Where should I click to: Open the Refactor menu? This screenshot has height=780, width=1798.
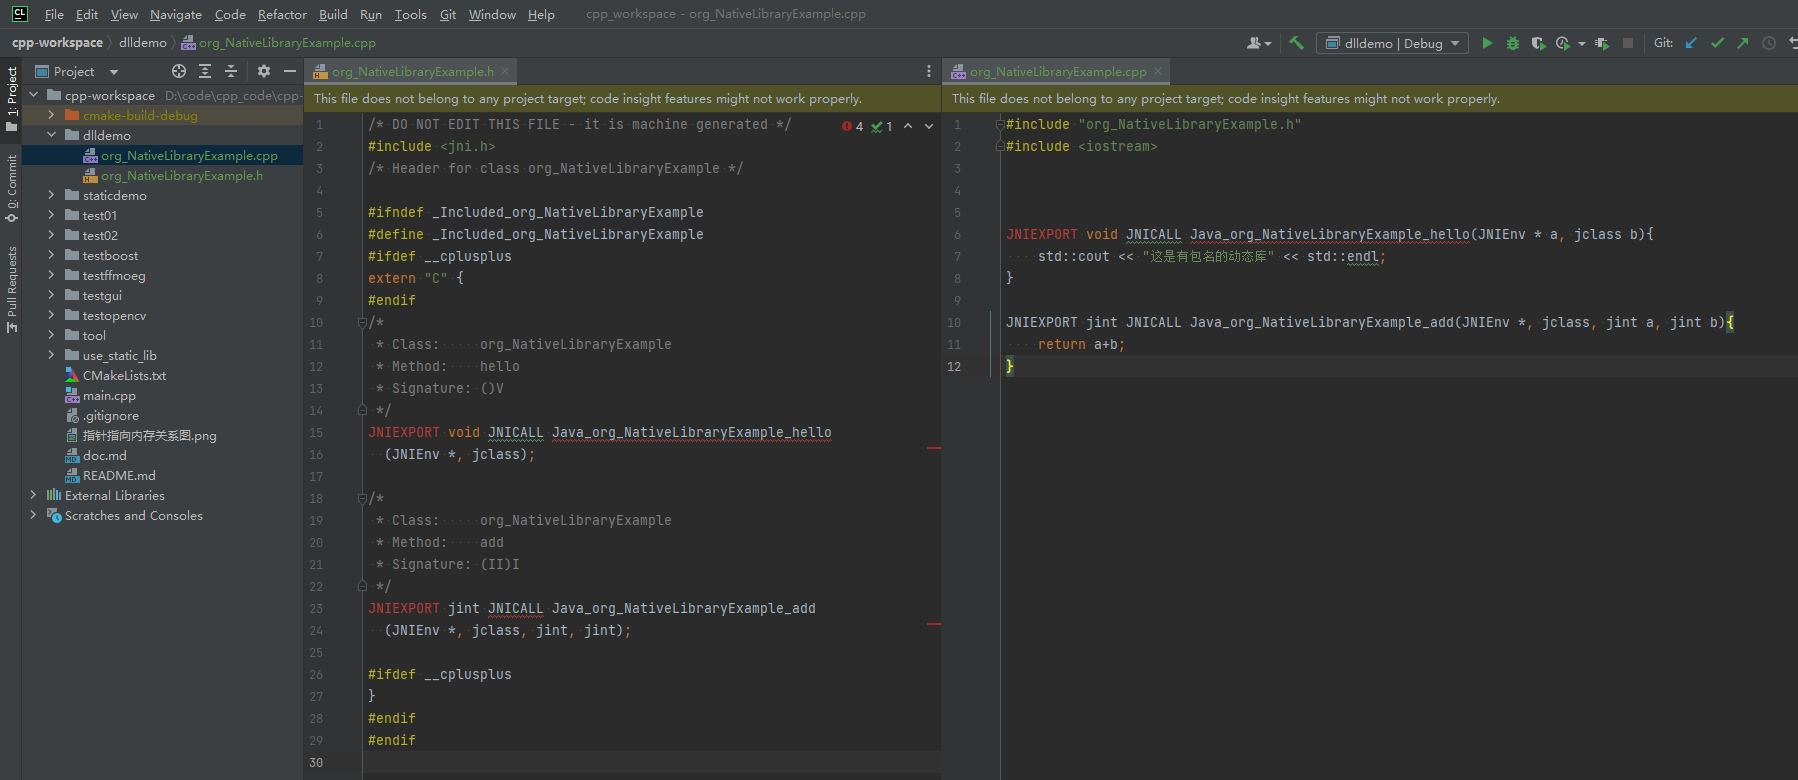pyautogui.click(x=282, y=14)
